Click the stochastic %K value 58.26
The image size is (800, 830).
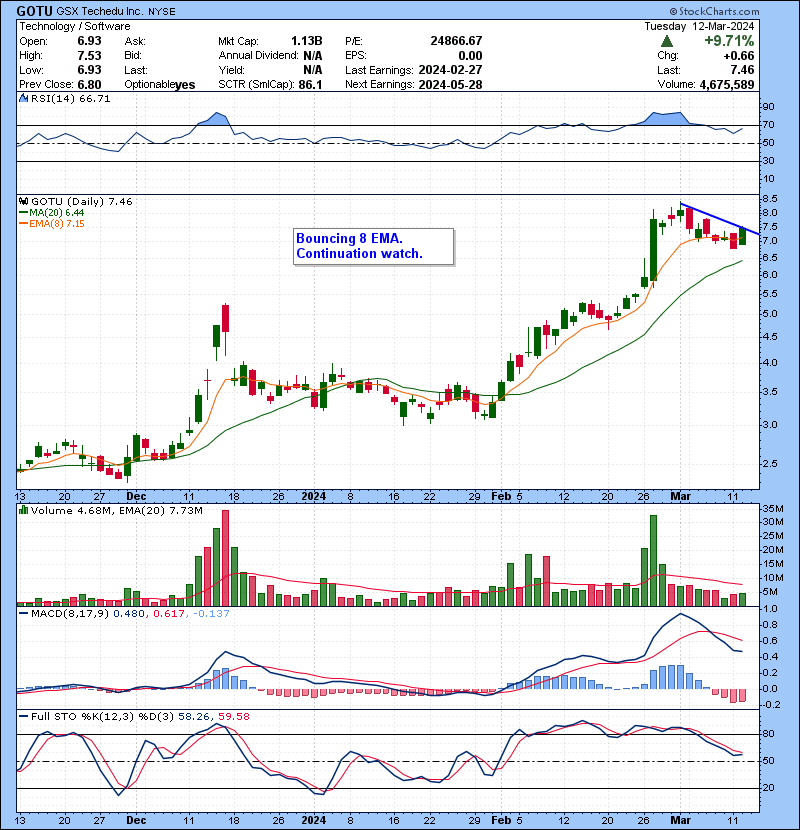[192, 717]
